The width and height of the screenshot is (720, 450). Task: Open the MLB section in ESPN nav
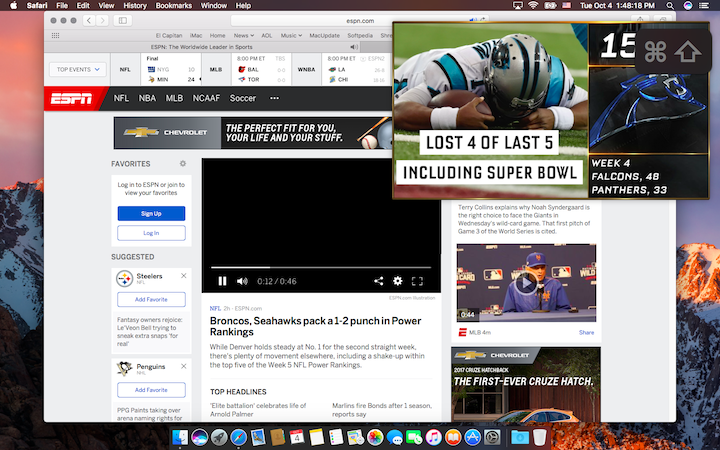174,98
